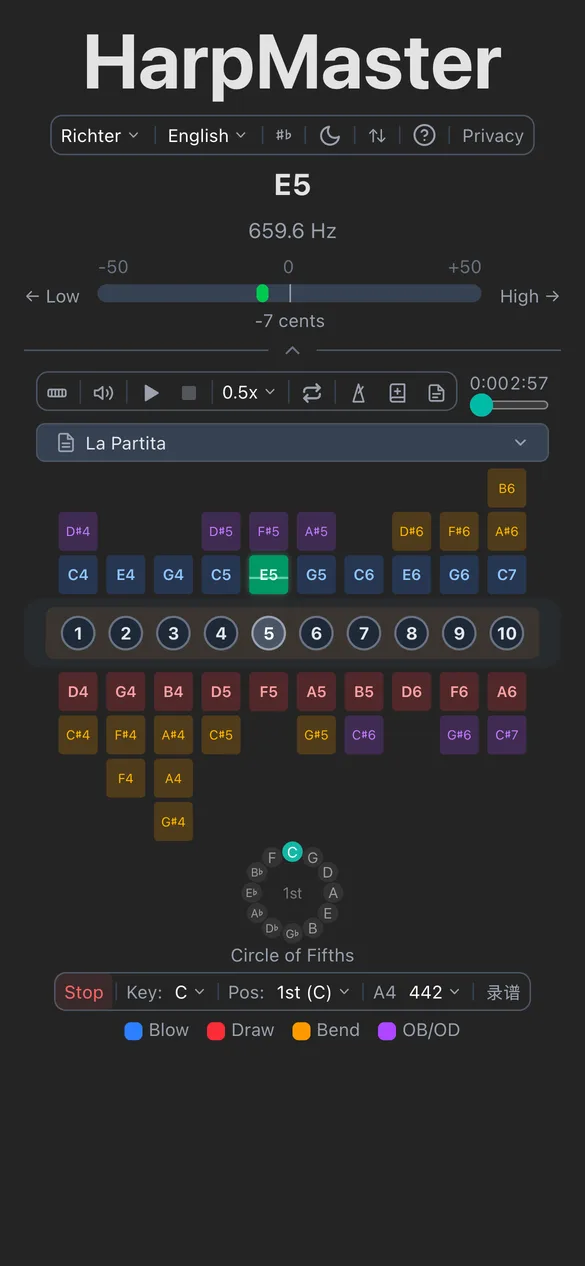Click the blue Blow legend swatch

[x=133, y=1031]
